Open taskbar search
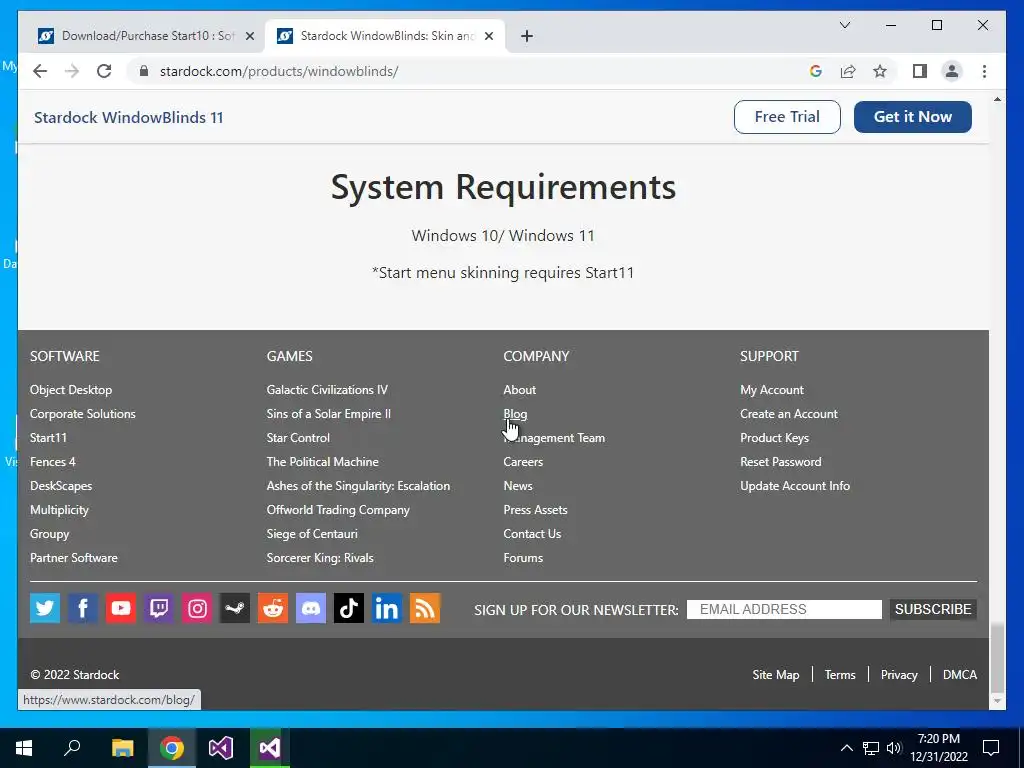1024x768 pixels. coord(72,748)
